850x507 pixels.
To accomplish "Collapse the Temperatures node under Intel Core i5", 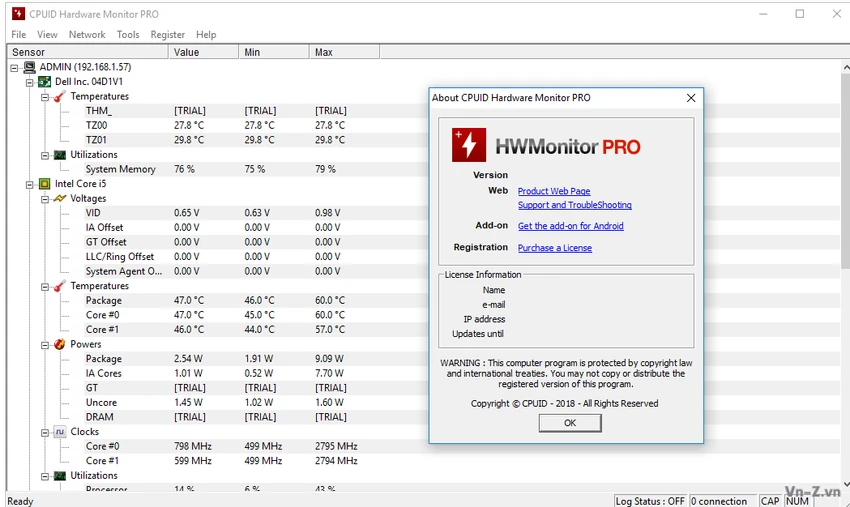I will coord(45,287).
